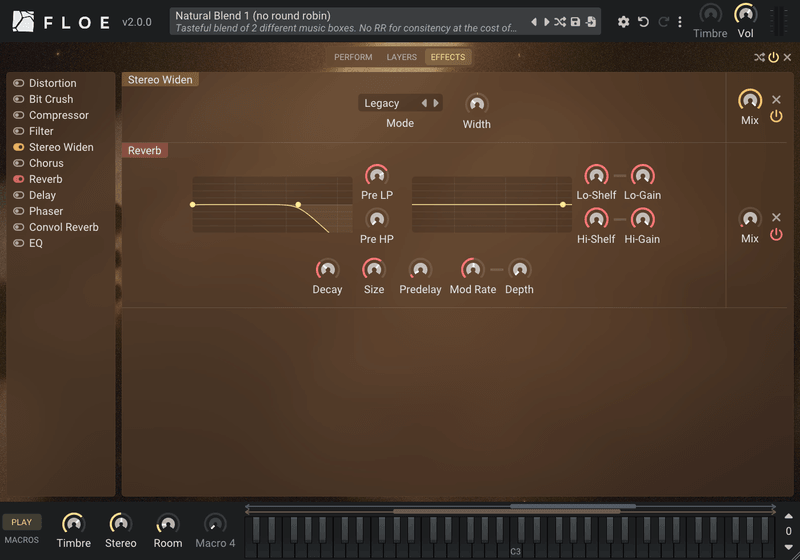Undo the last change
800x560 pixels.
[643, 22]
